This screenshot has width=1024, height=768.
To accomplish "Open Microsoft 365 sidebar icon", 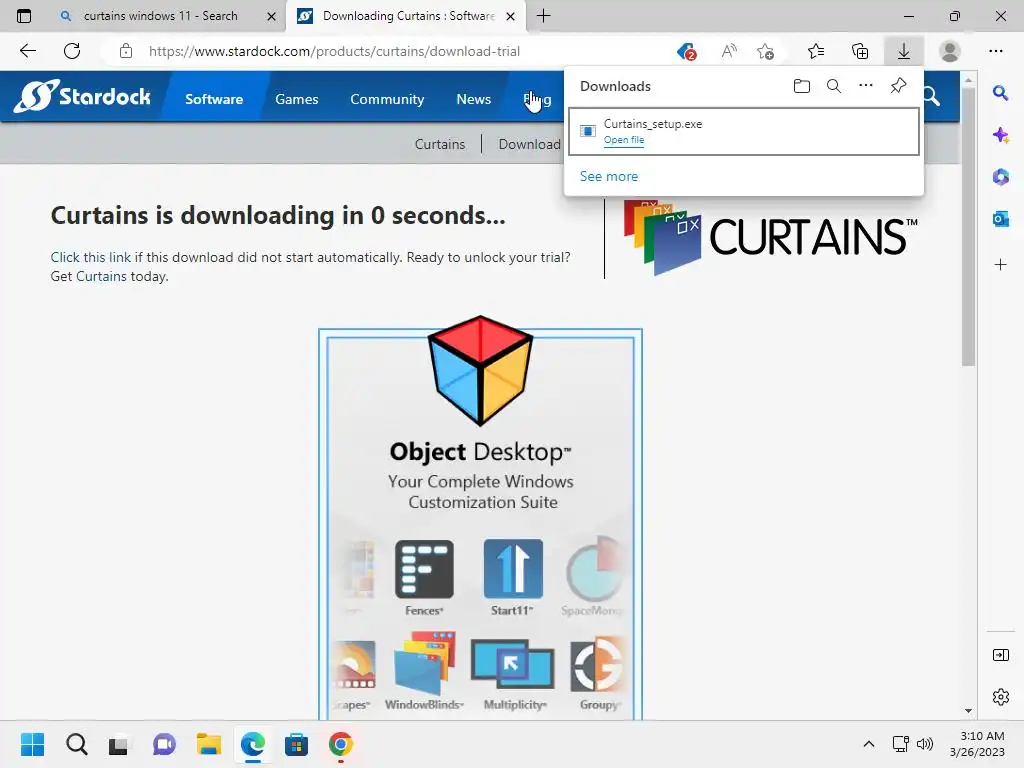I will tap(1000, 177).
